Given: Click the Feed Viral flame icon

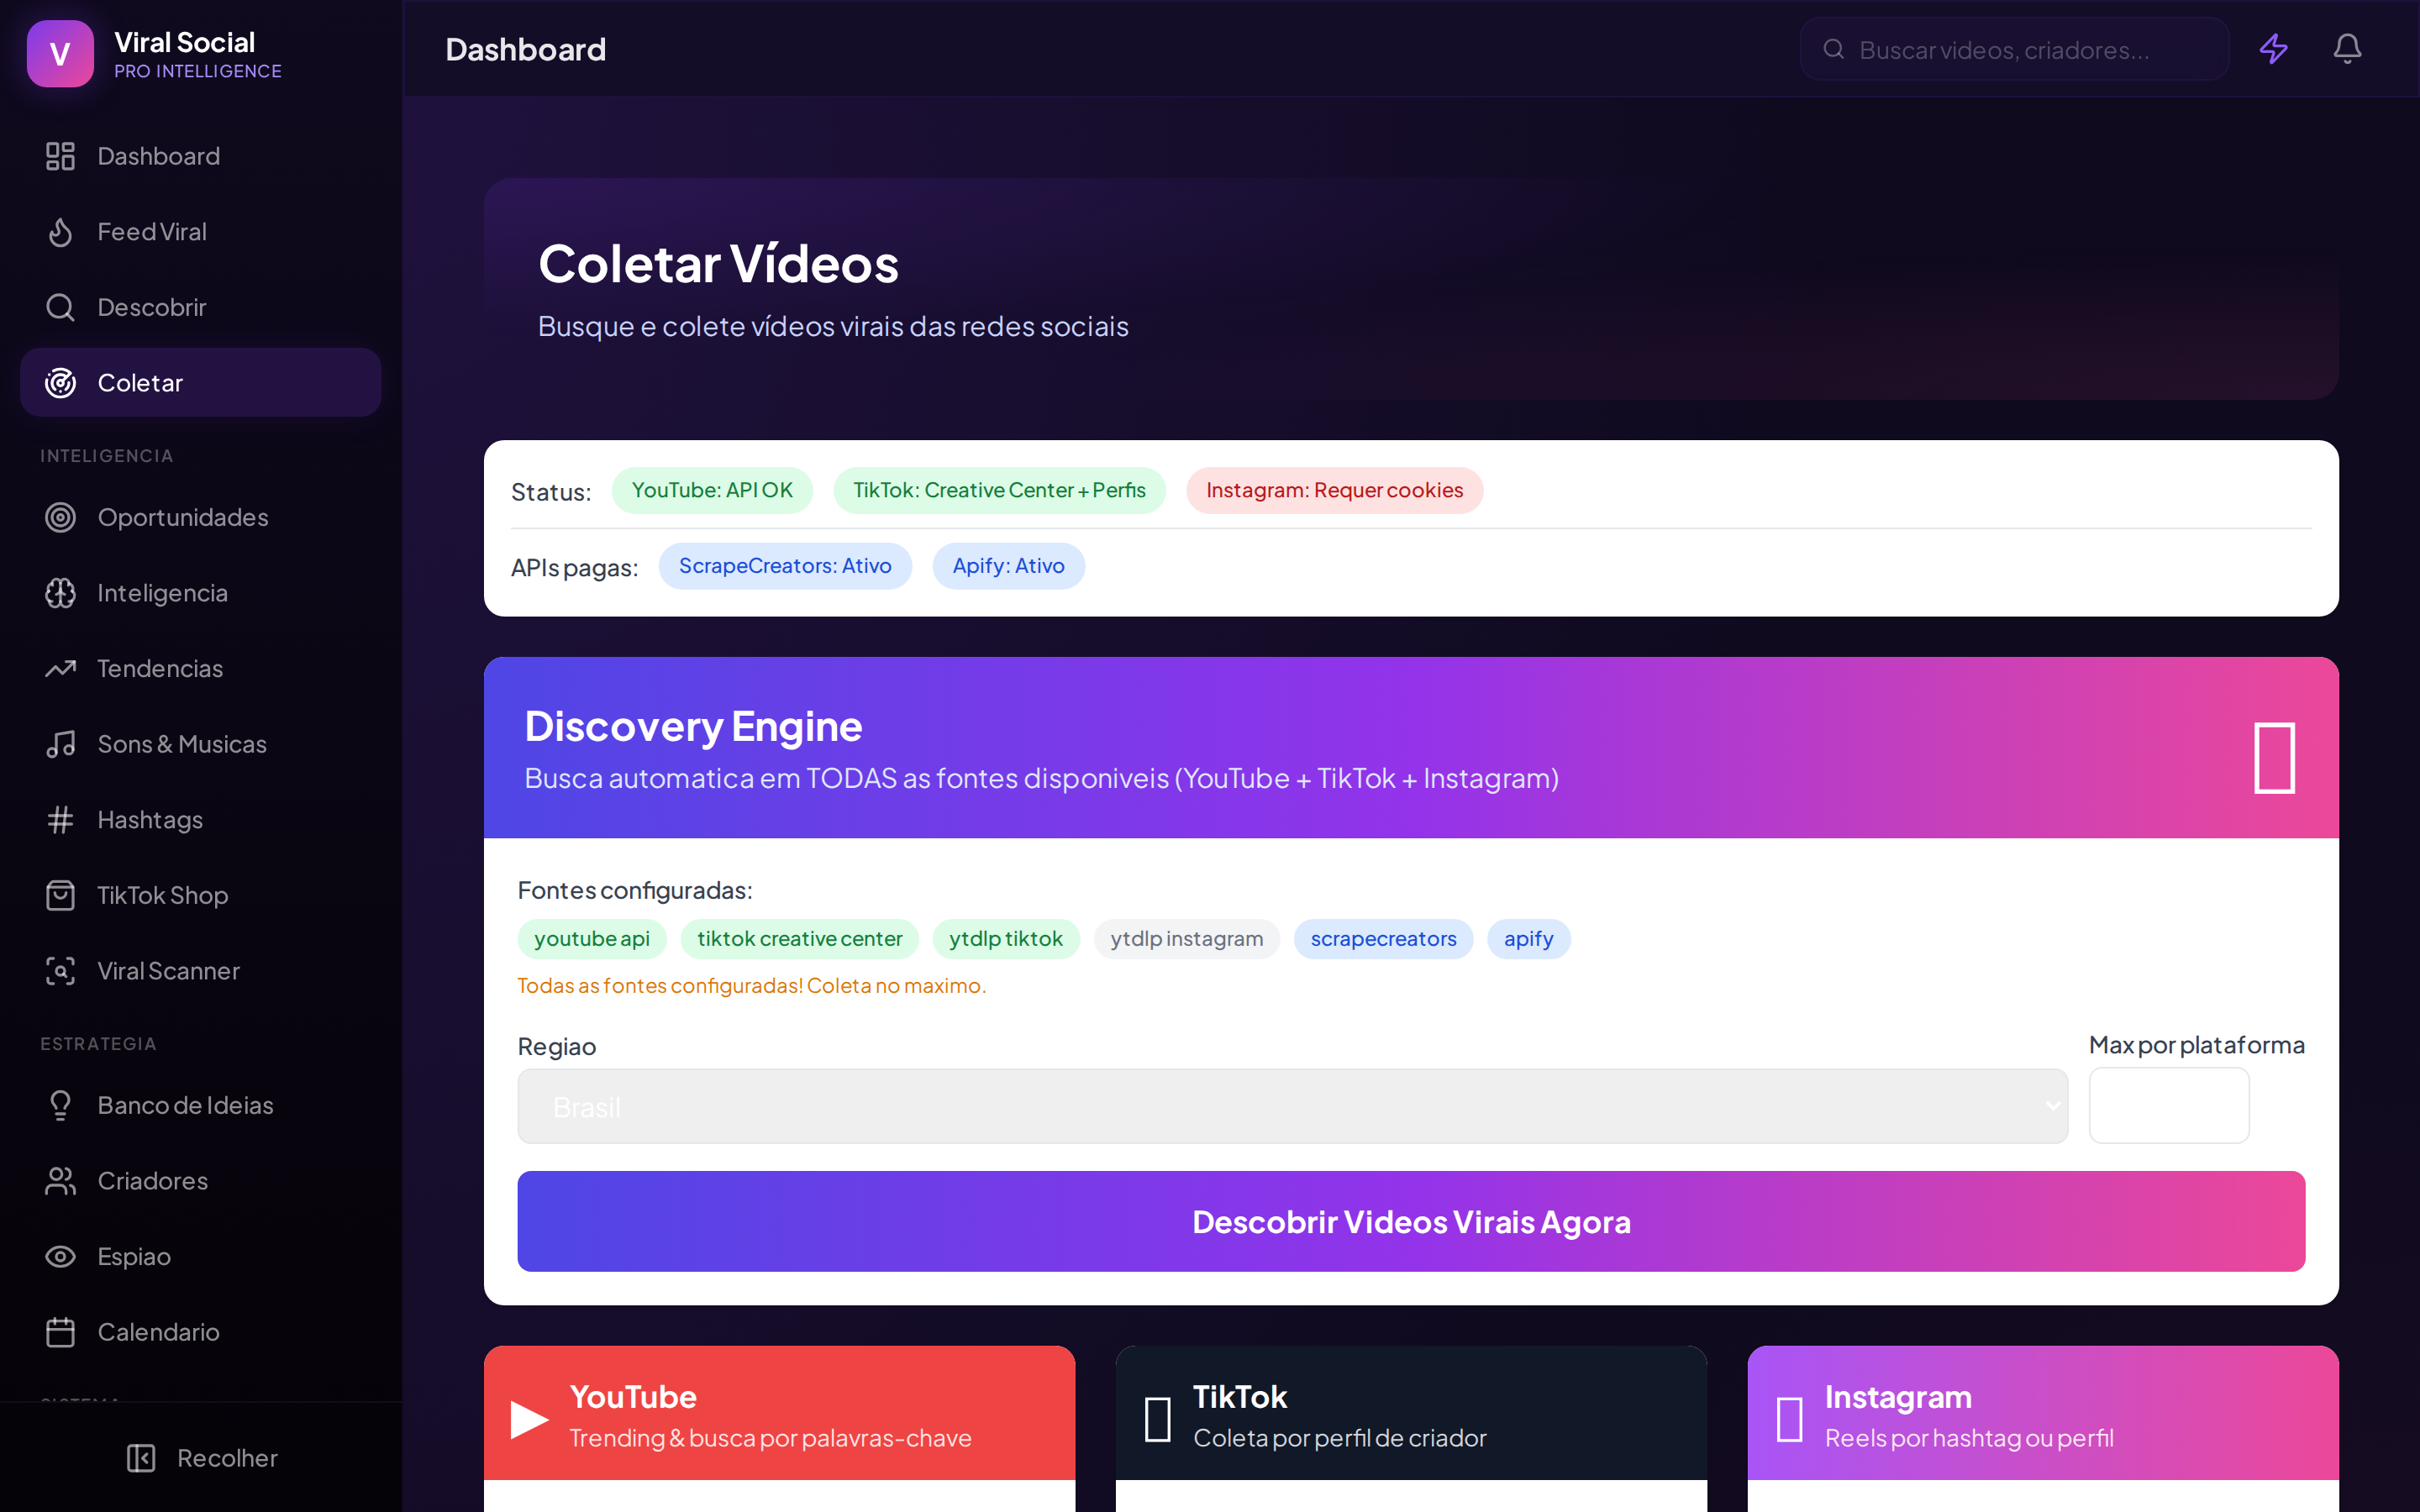Looking at the screenshot, I should tap(60, 232).
